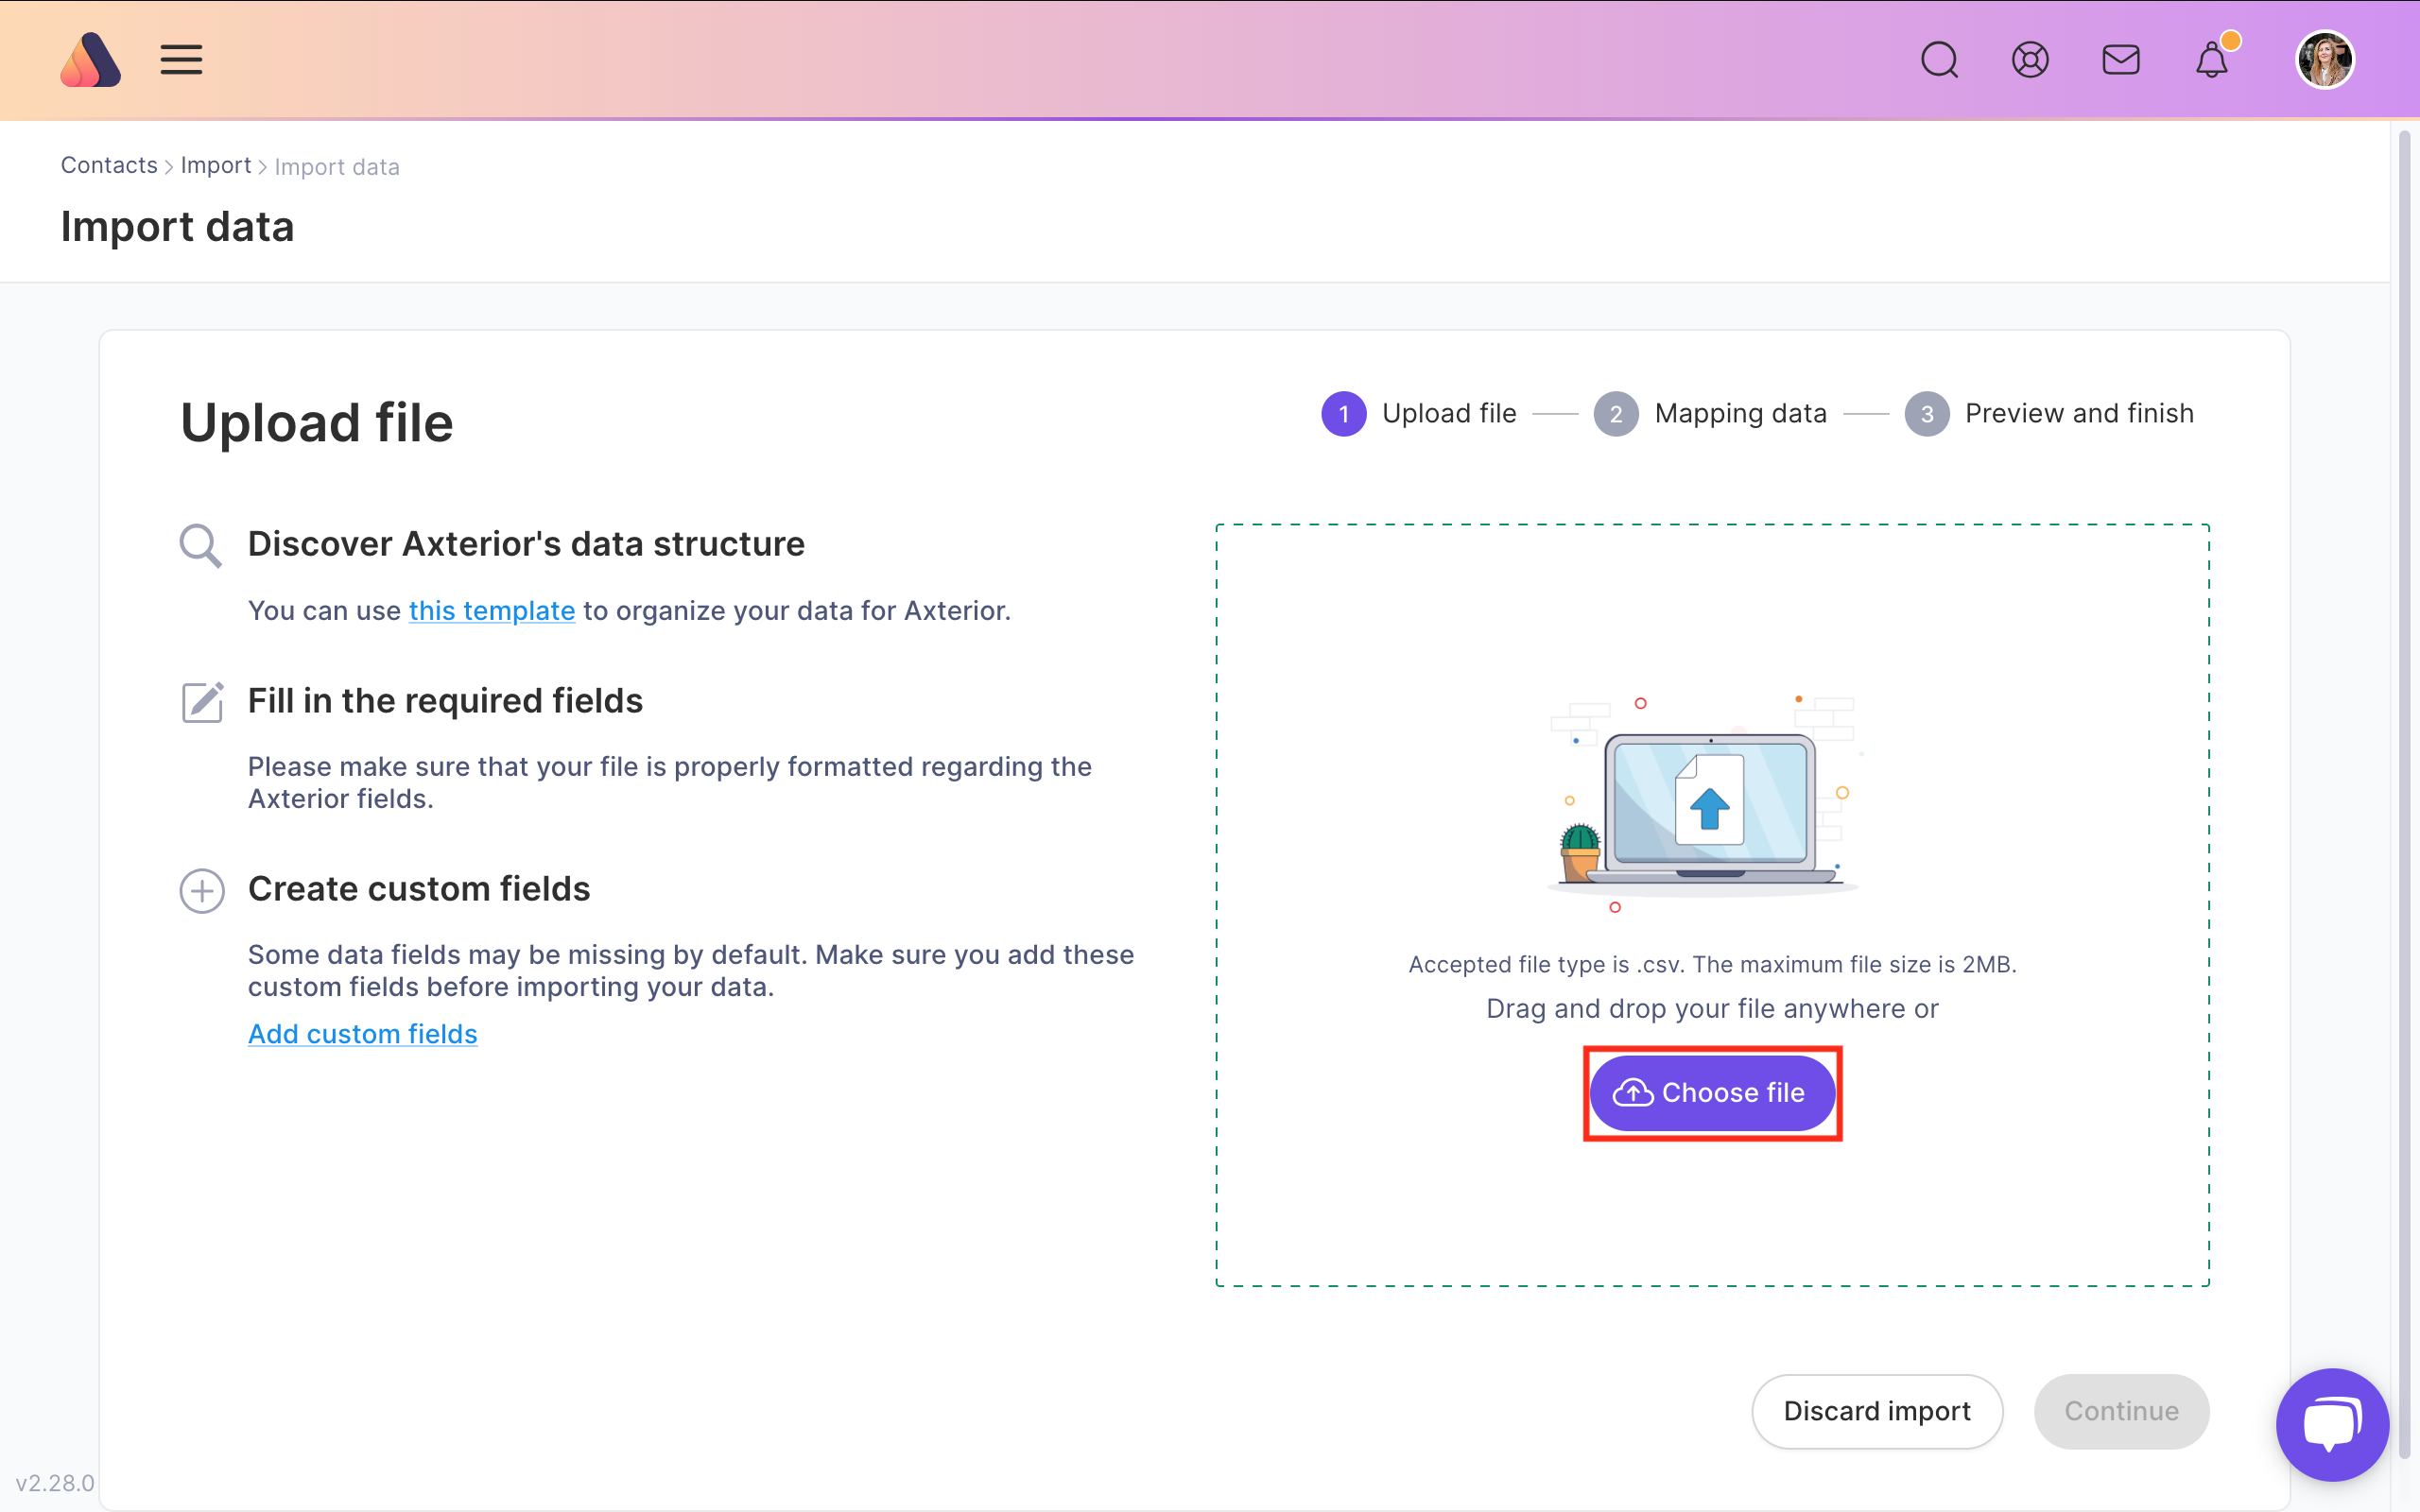Open the user profile avatar
The height and width of the screenshot is (1512, 2420).
coord(2325,60)
